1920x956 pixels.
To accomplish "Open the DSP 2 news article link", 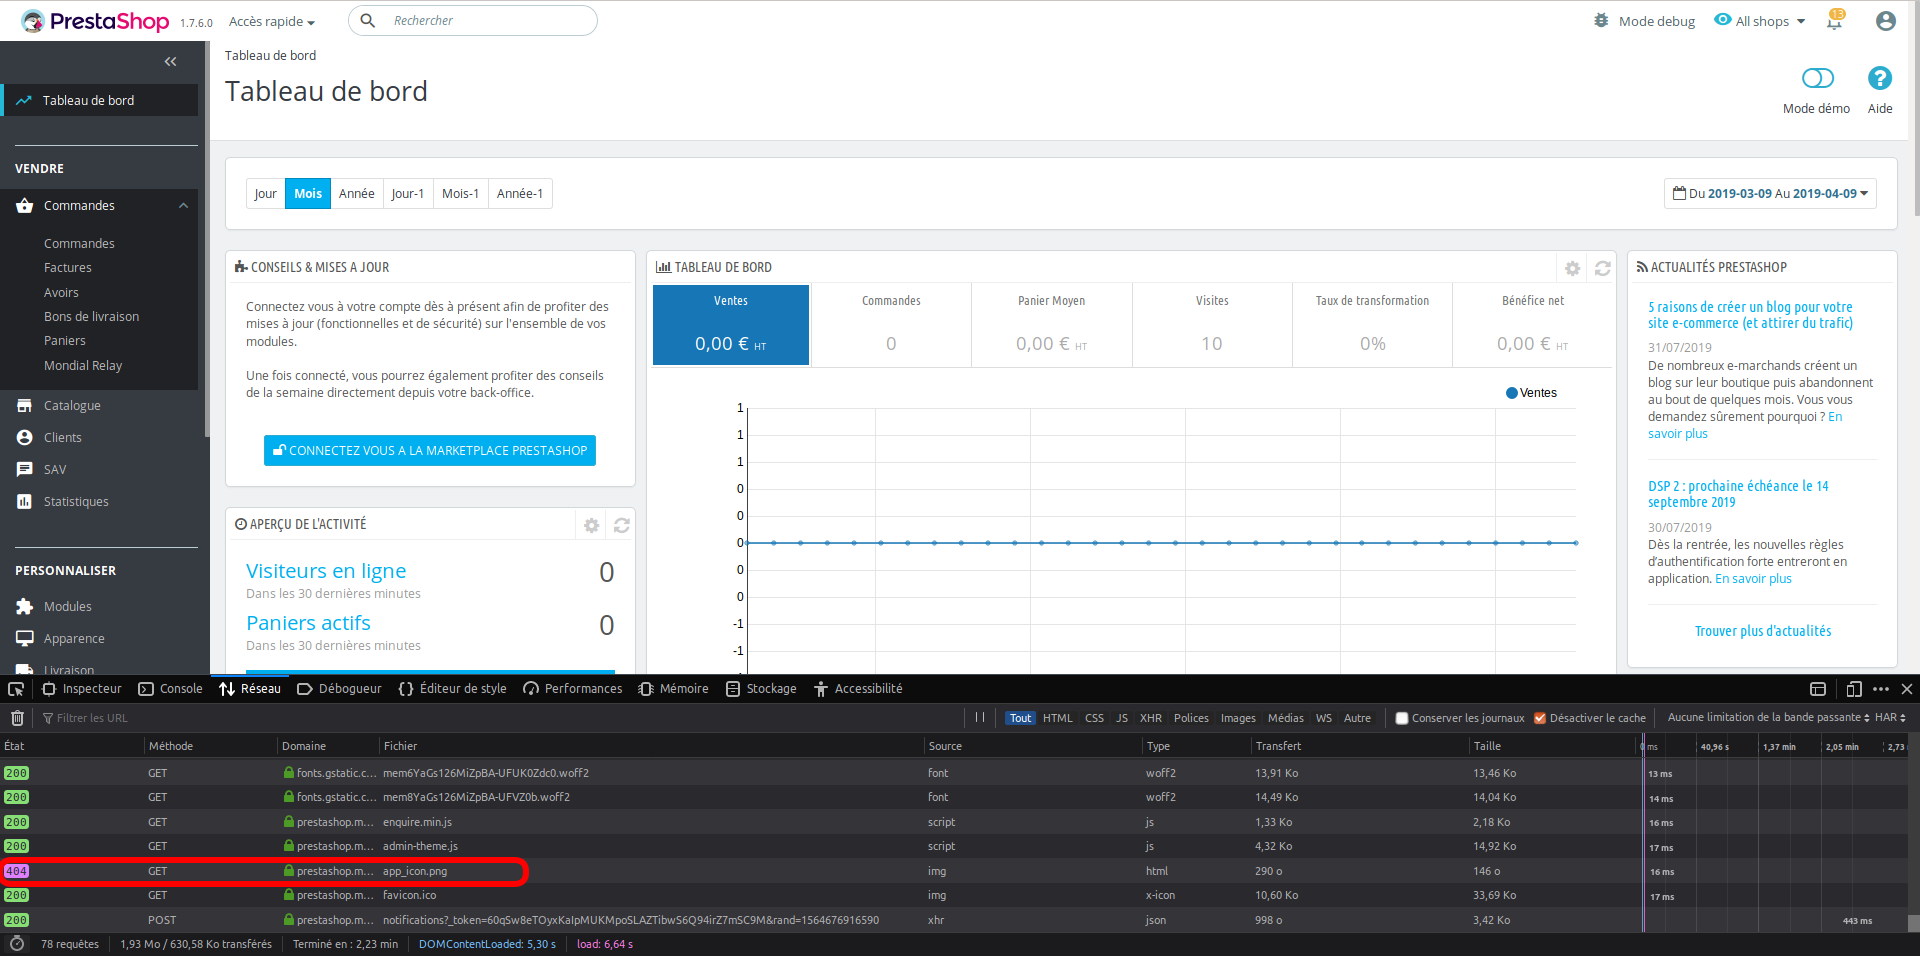I will tap(1738, 494).
